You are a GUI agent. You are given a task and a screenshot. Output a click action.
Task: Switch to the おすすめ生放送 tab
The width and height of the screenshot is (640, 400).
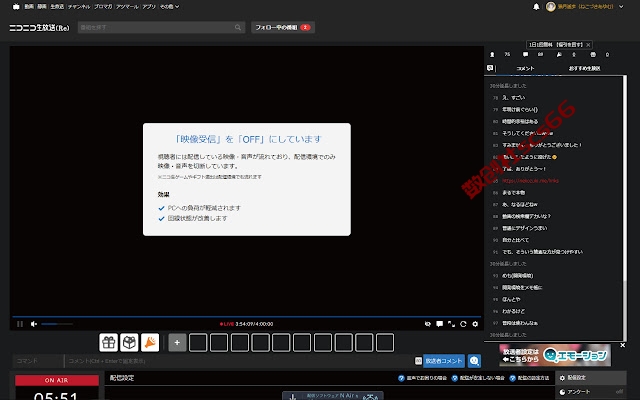coord(584,69)
